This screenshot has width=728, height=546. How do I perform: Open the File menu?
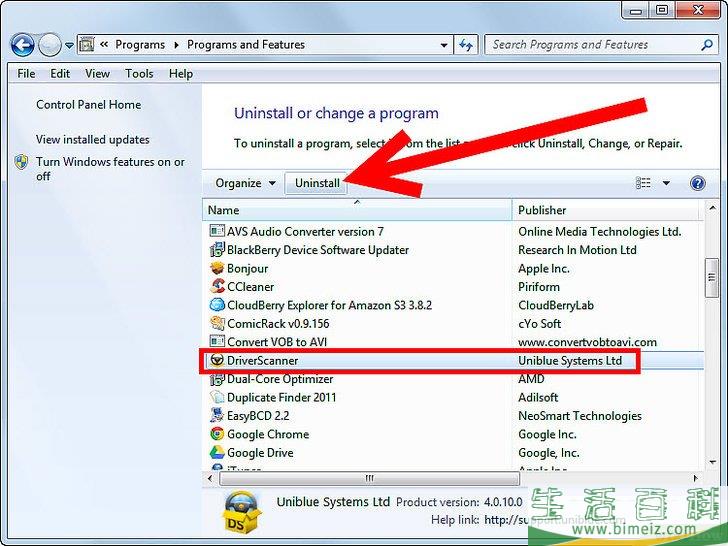[x=26, y=74]
